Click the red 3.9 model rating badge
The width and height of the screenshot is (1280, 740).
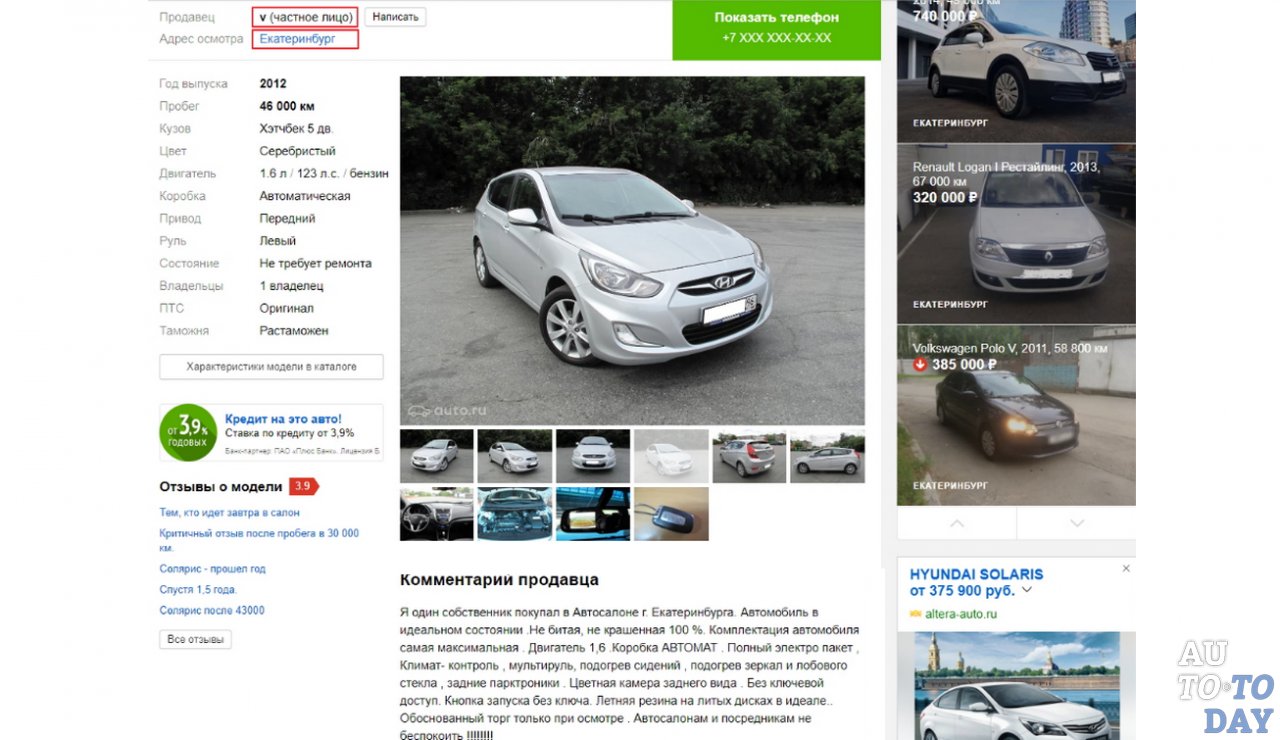[x=303, y=487]
